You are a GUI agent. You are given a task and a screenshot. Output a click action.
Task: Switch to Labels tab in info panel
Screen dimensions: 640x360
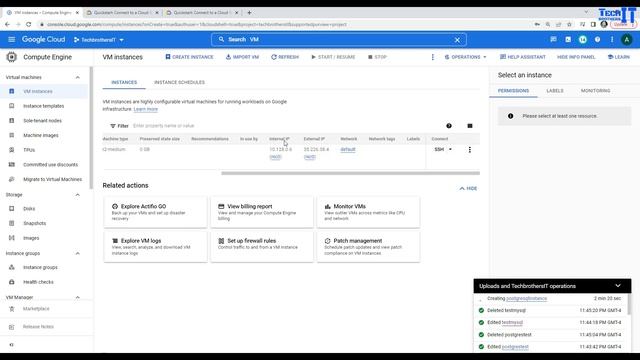(555, 91)
